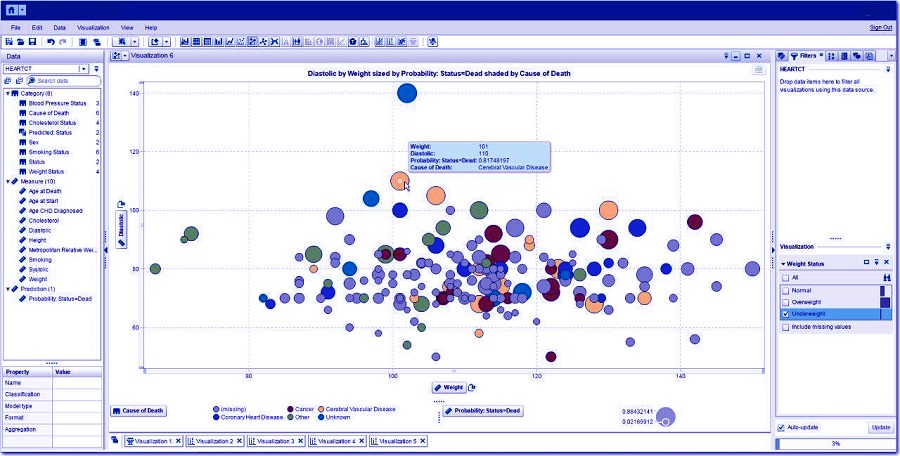900x456 pixels.
Task: Click the search magnifier icon in Search data
Action: (x=31, y=81)
